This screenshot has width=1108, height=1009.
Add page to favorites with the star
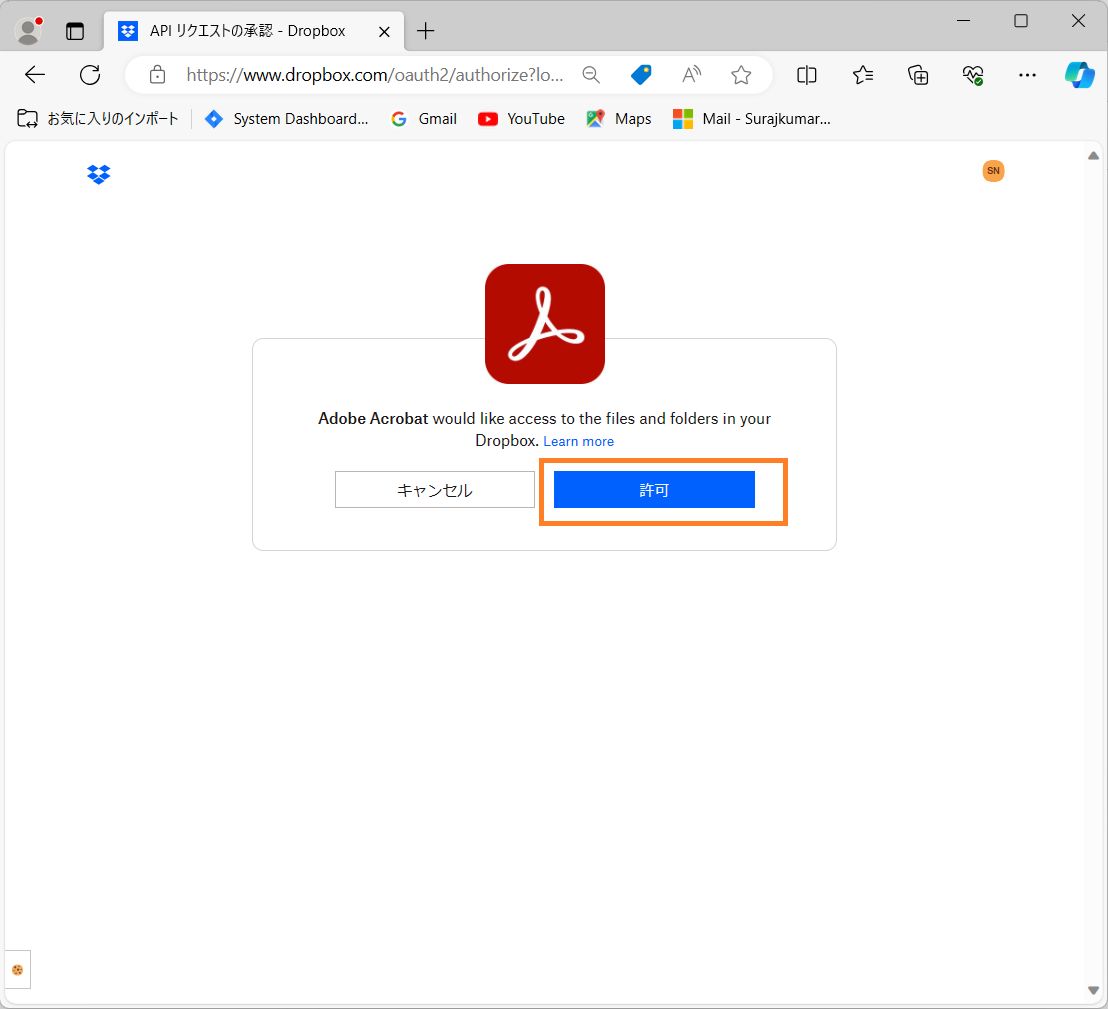pyautogui.click(x=741, y=75)
